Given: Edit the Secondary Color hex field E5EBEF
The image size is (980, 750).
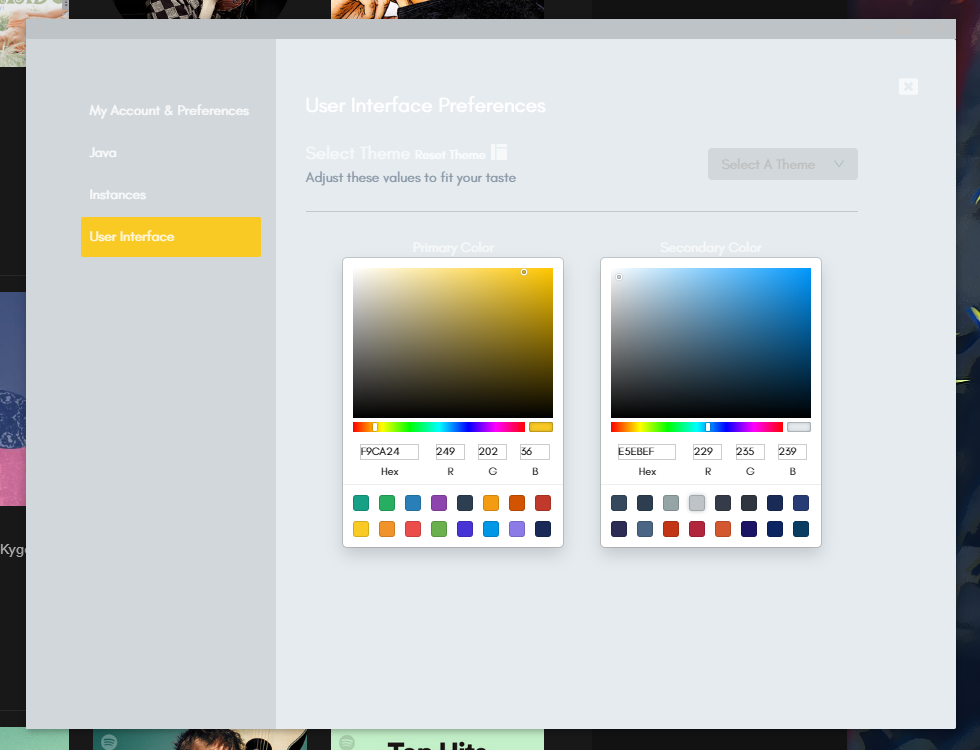Looking at the screenshot, I should pyautogui.click(x=647, y=451).
